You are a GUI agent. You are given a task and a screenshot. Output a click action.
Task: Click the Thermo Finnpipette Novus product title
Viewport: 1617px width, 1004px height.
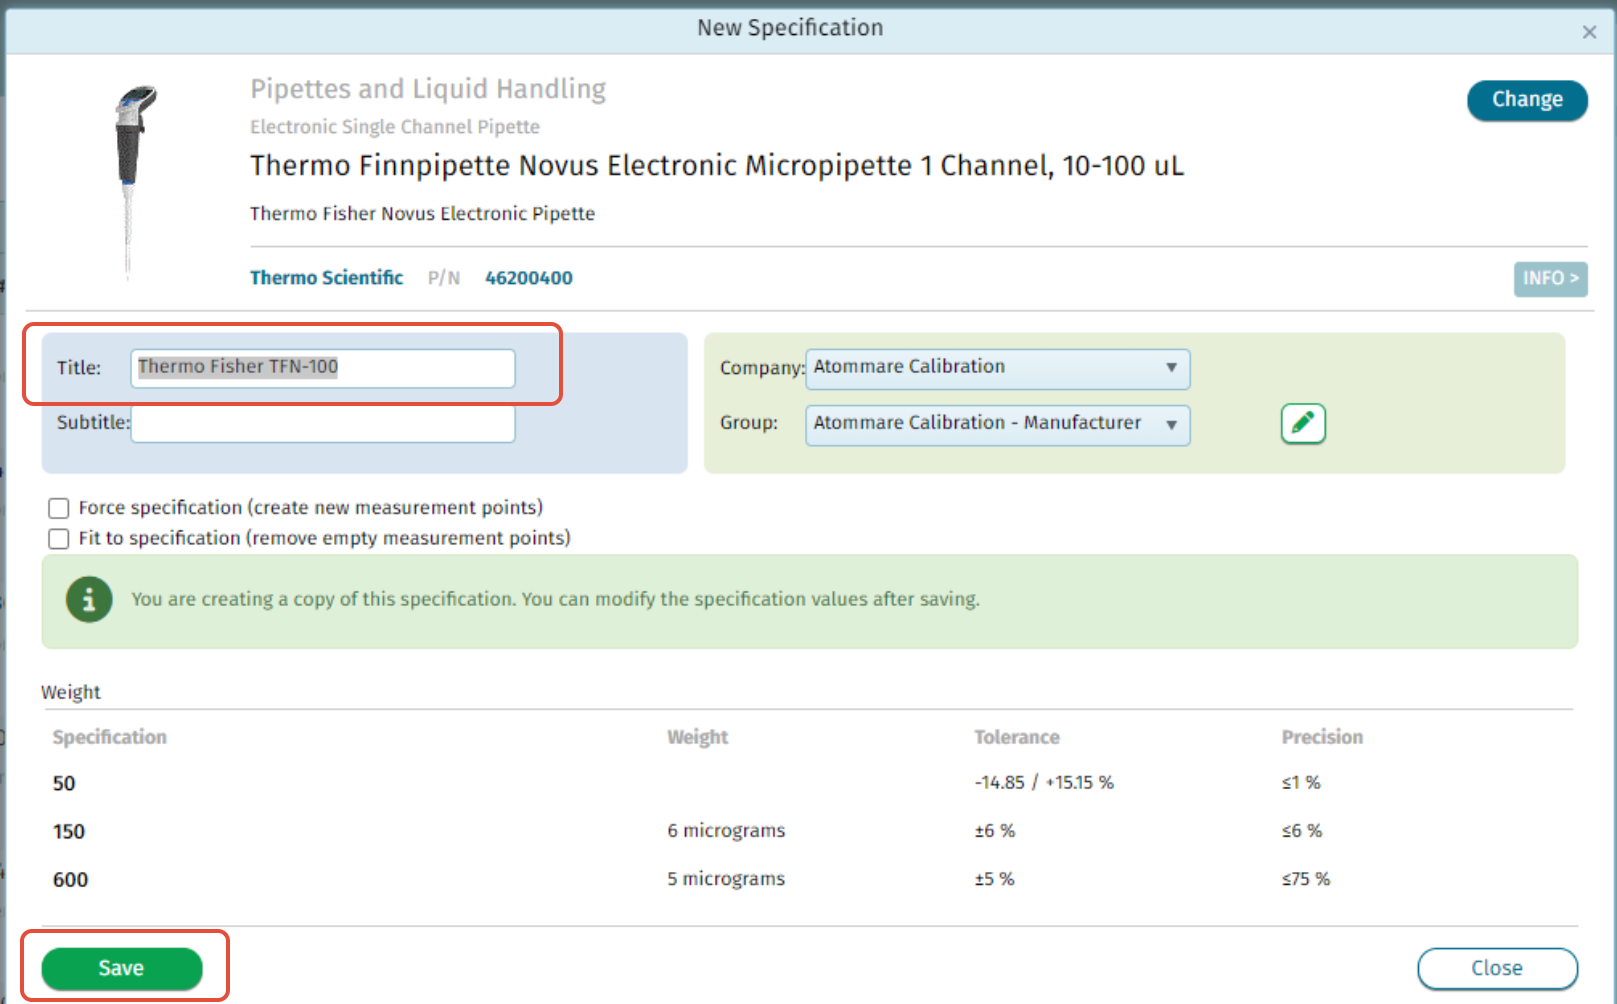pos(717,165)
